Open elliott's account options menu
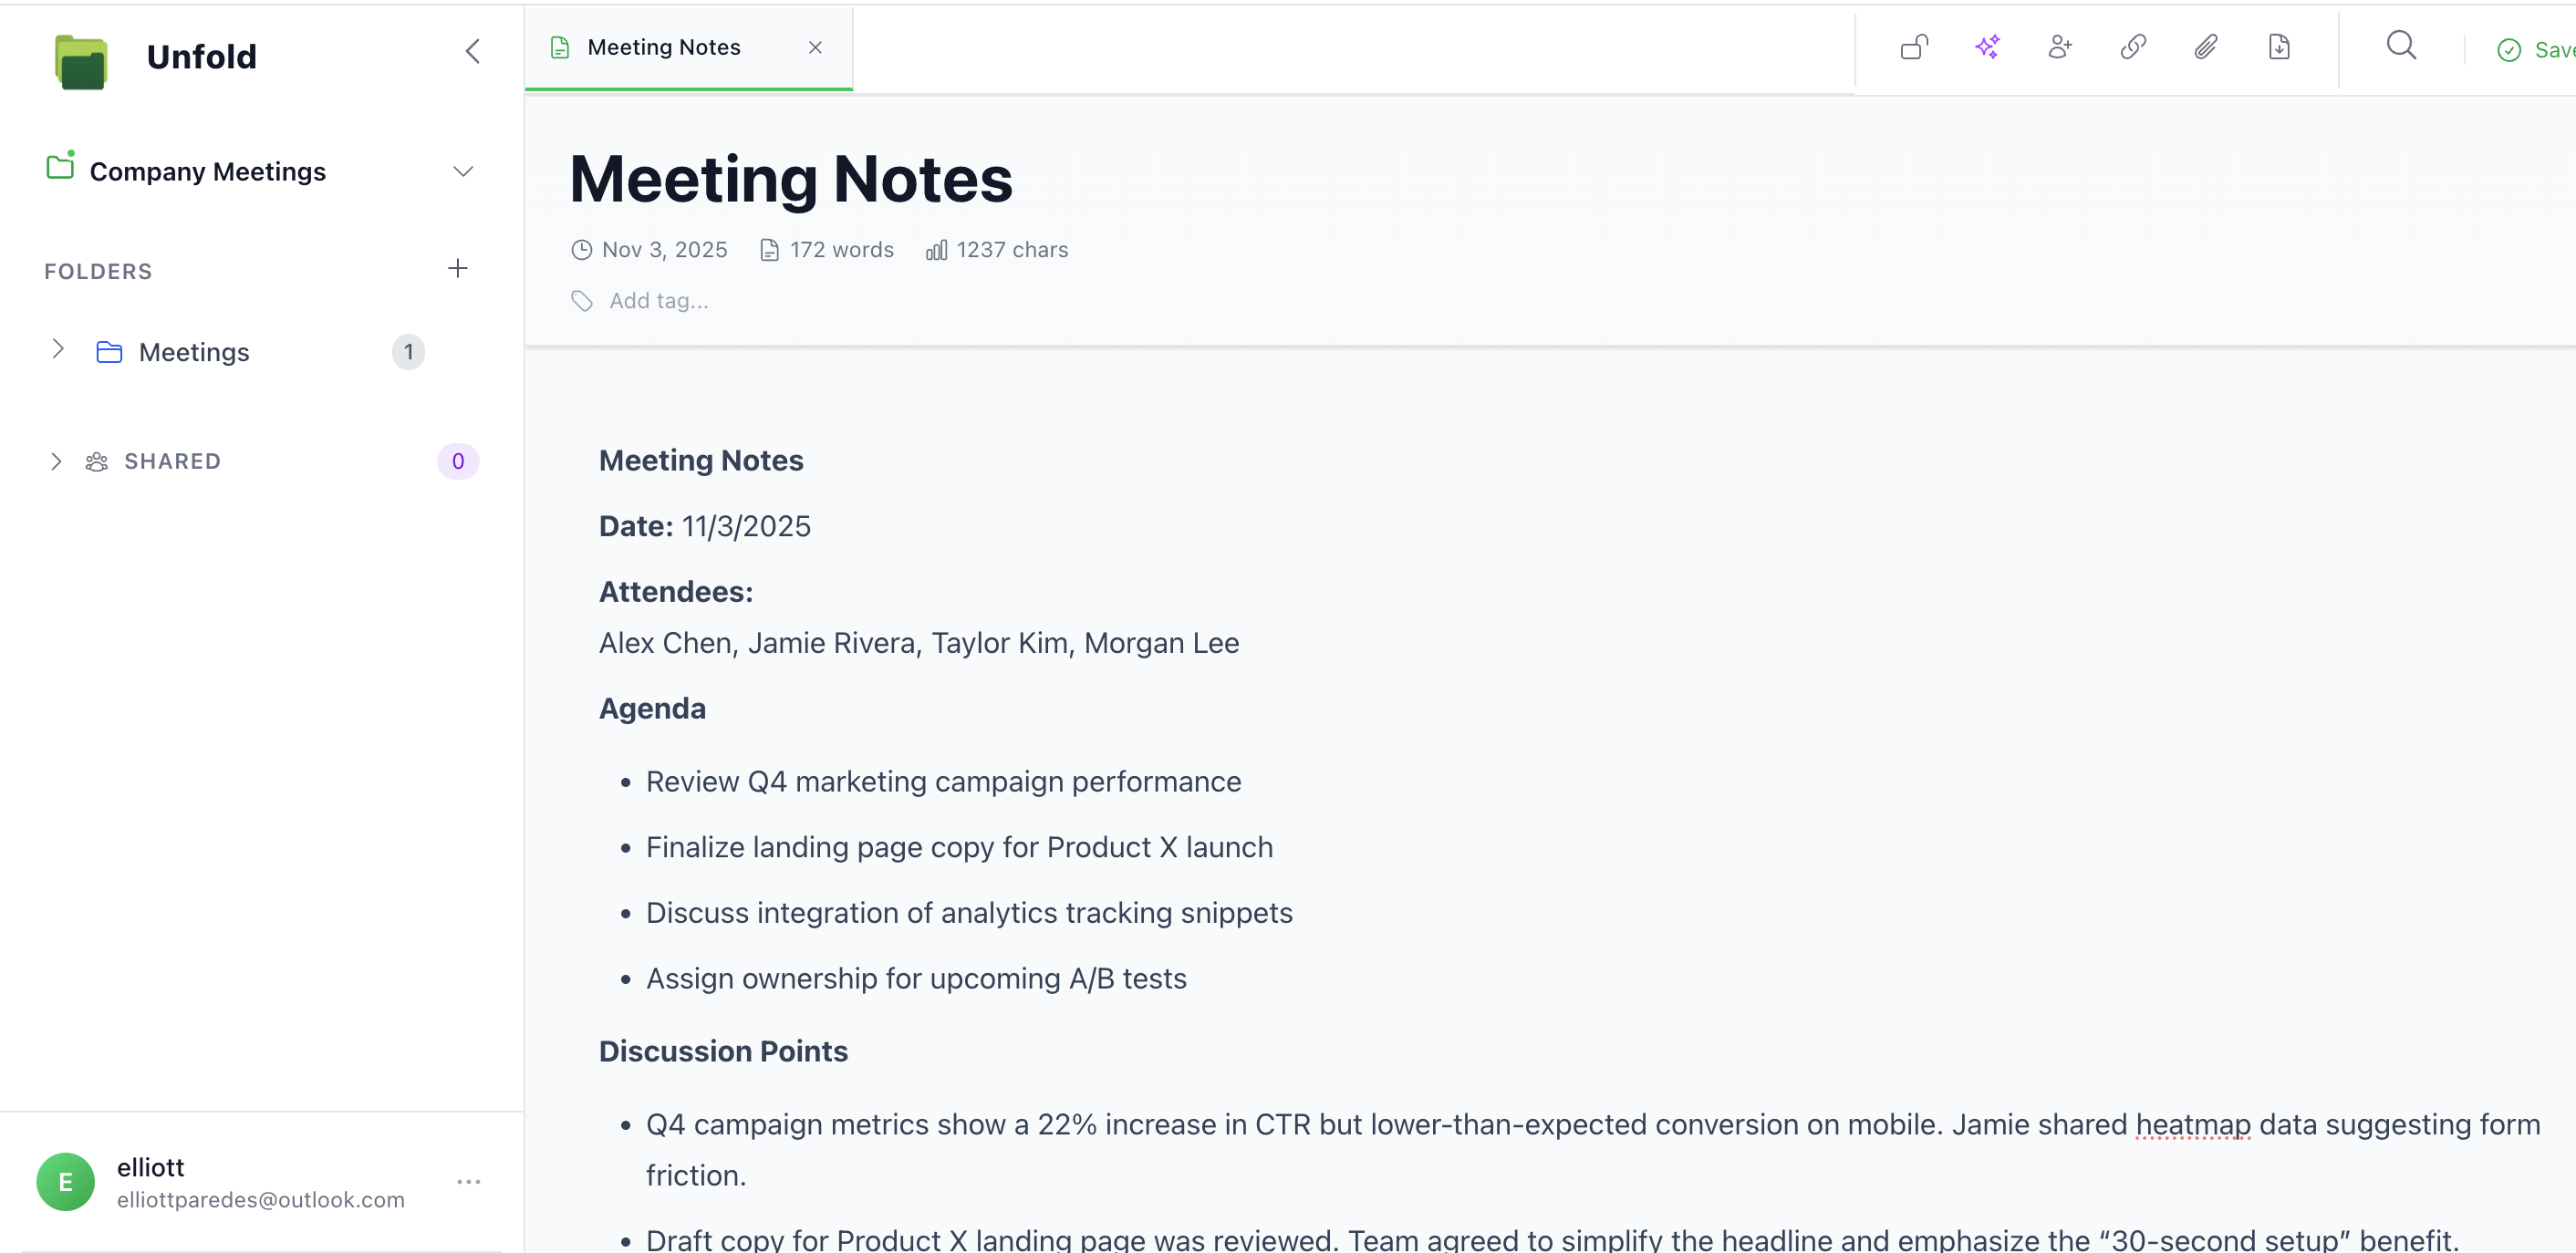 coord(469,1181)
